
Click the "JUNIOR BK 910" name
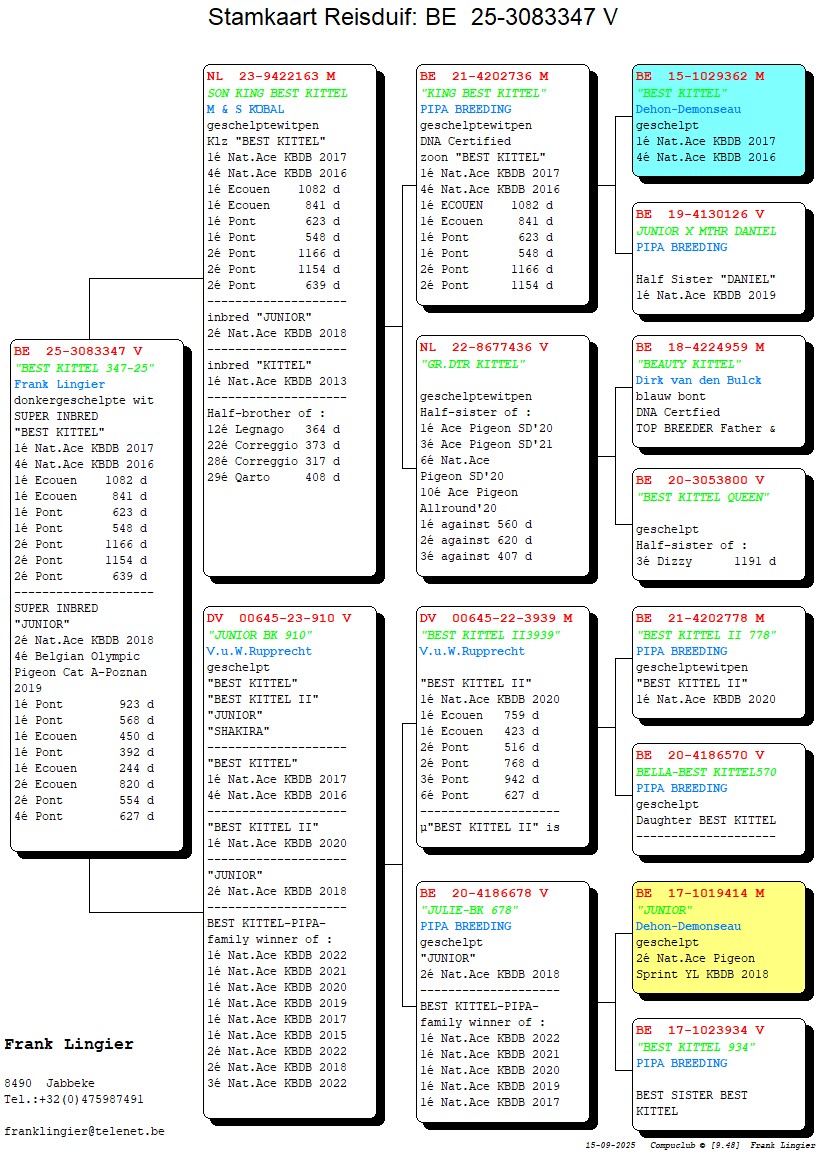point(259,635)
